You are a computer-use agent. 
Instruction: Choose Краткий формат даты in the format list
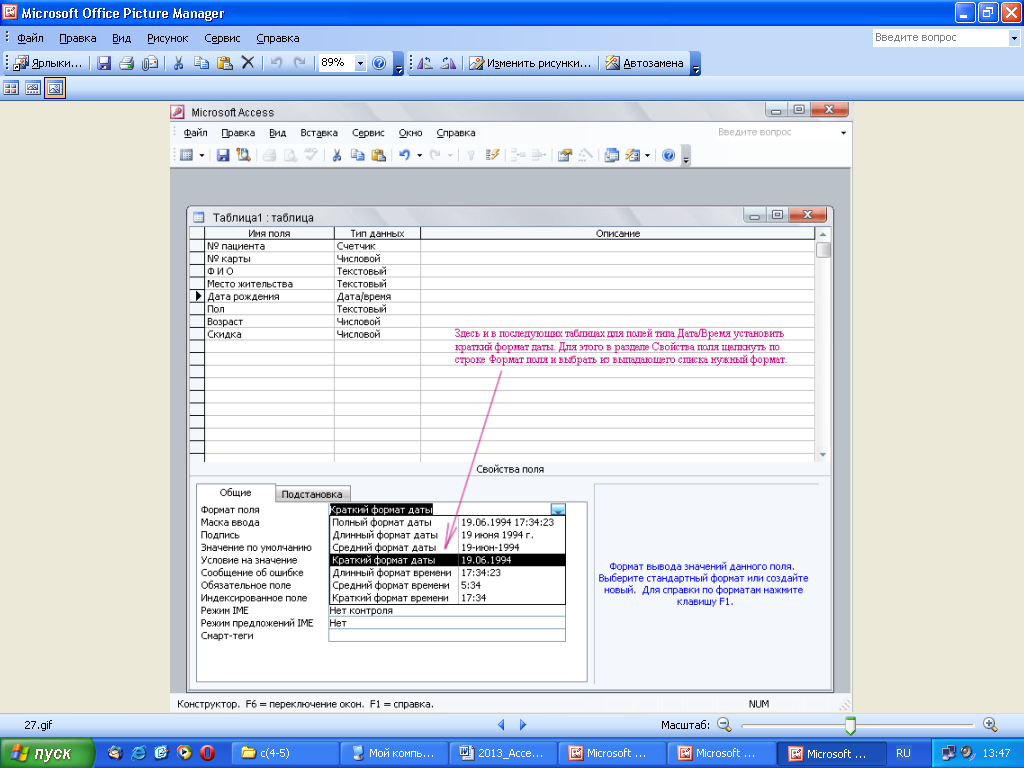tap(447, 560)
